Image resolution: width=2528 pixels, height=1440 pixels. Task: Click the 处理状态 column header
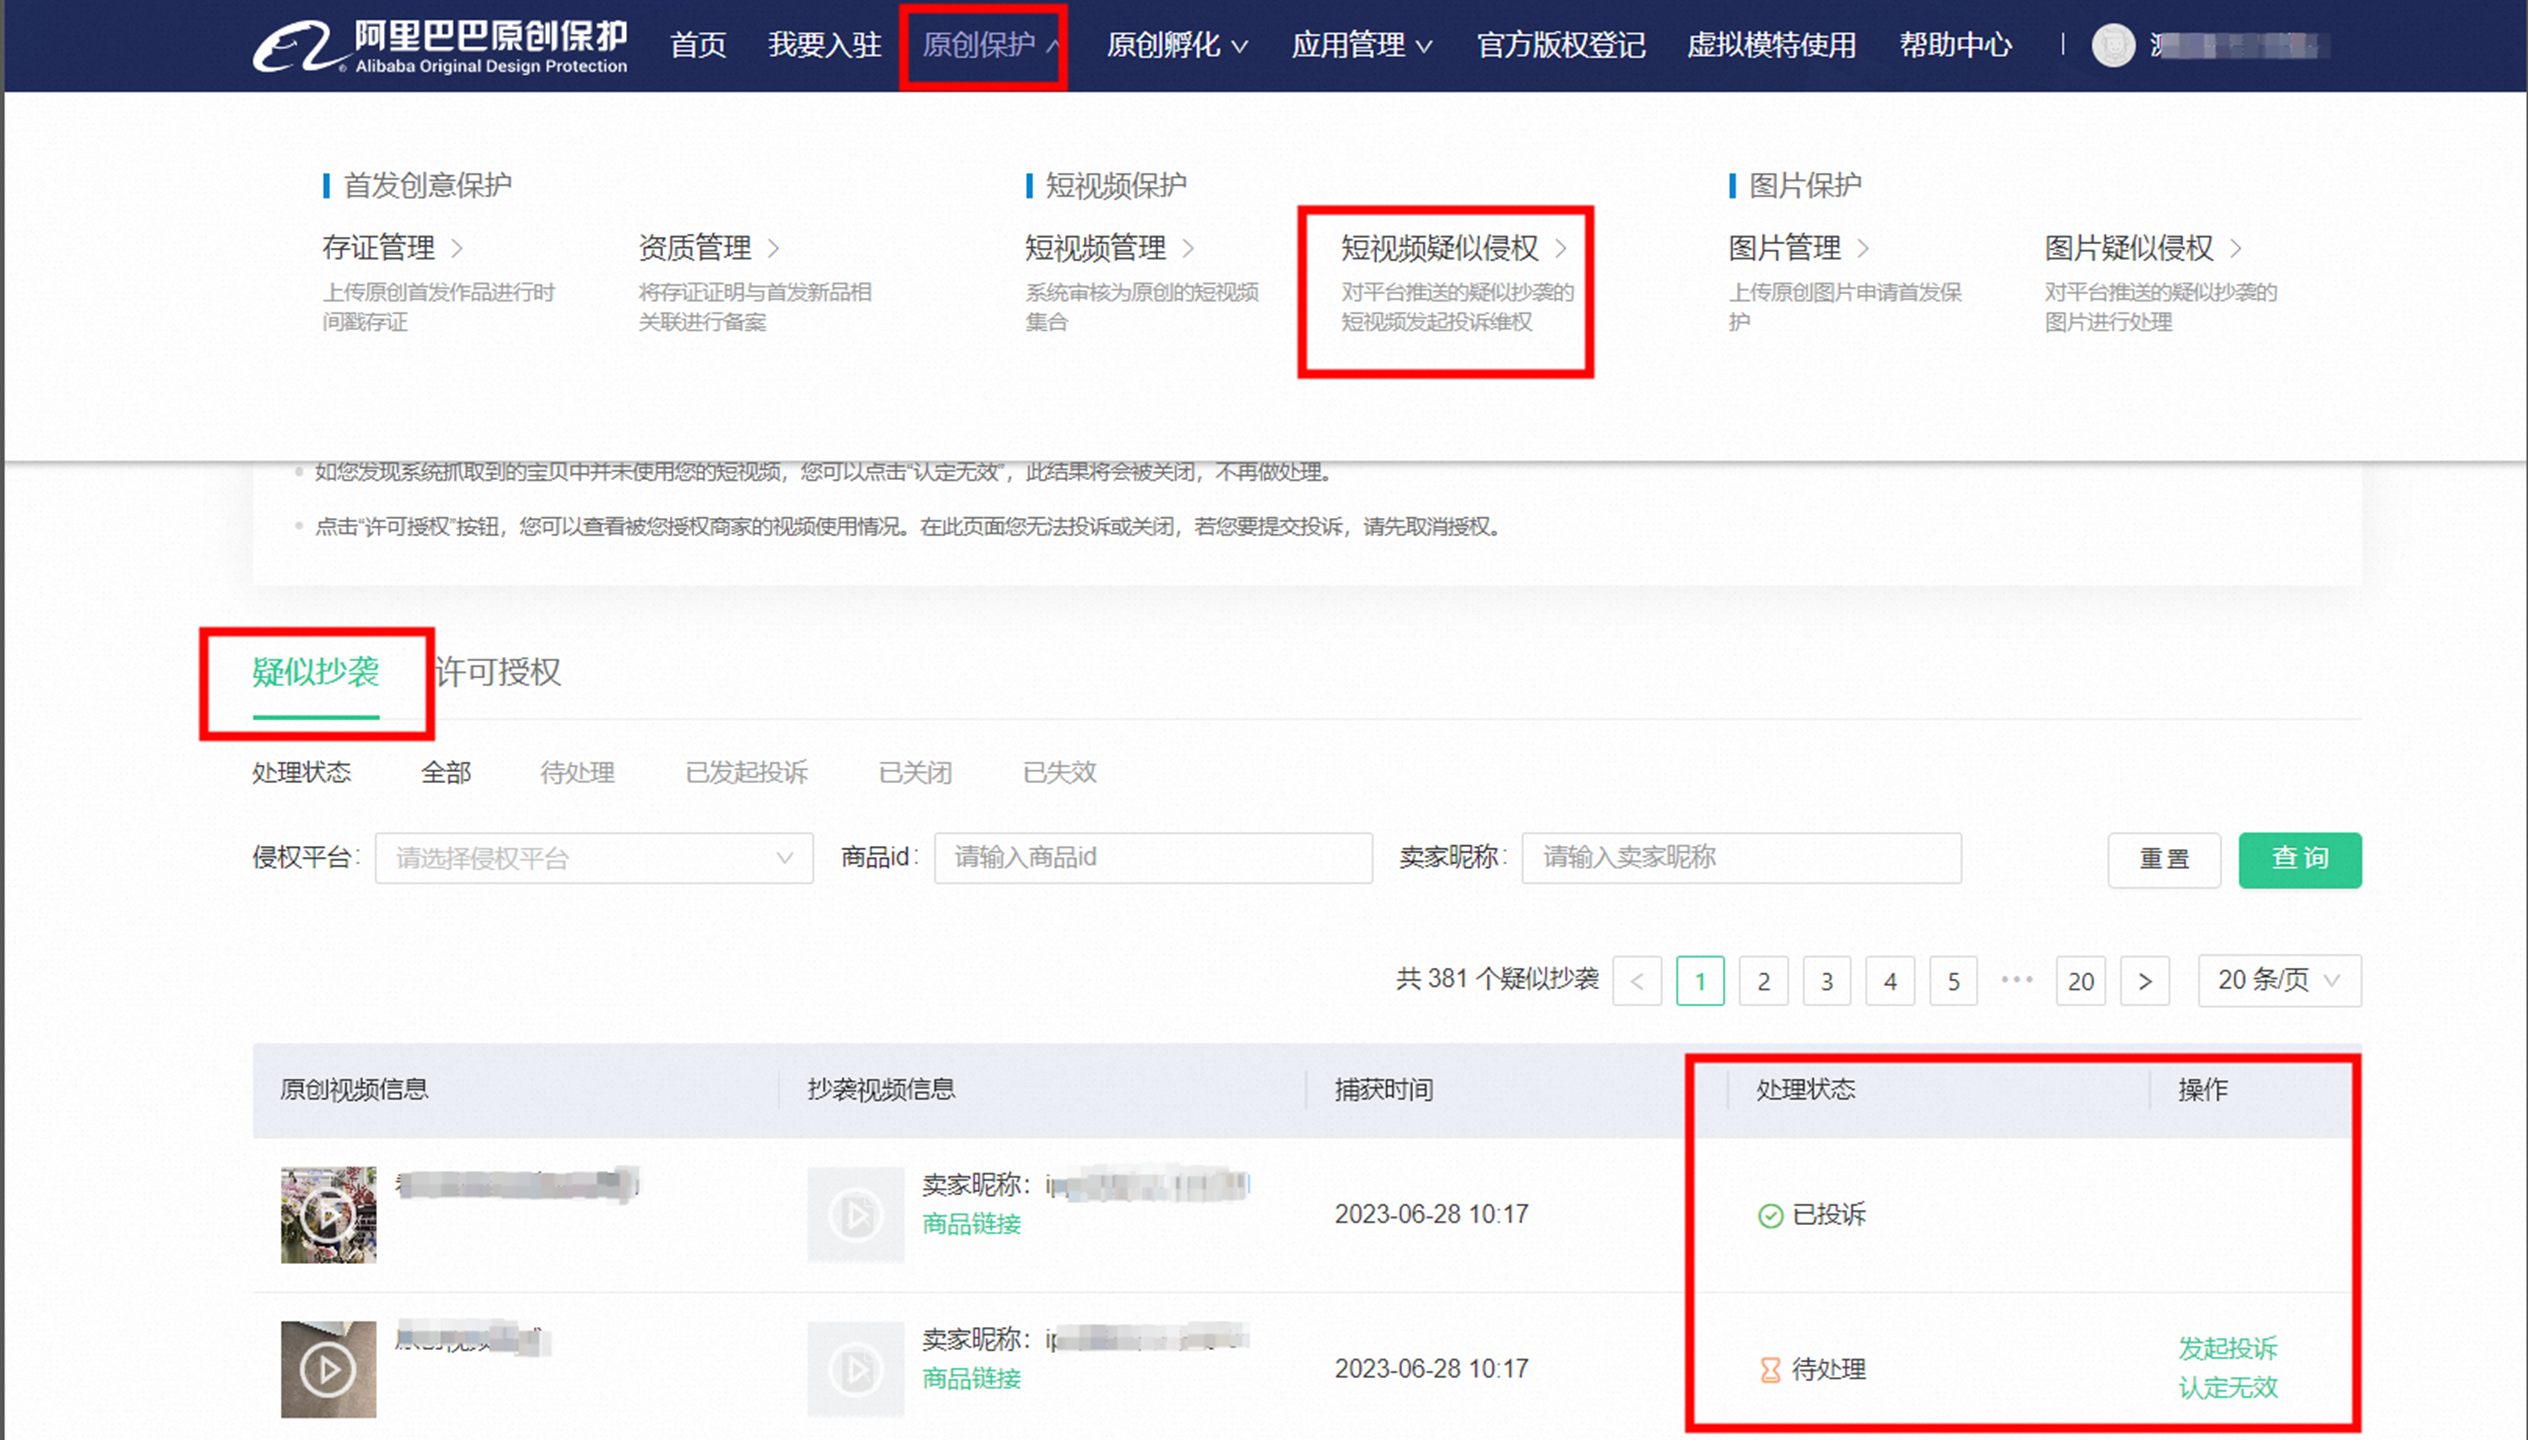pyautogui.click(x=1806, y=1090)
